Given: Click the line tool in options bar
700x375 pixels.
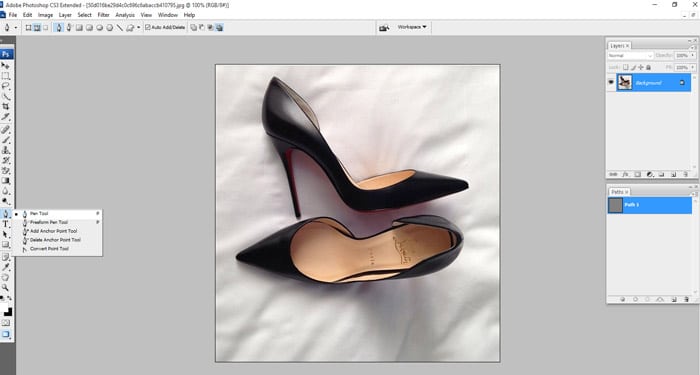Looking at the screenshot, I should point(120,28).
